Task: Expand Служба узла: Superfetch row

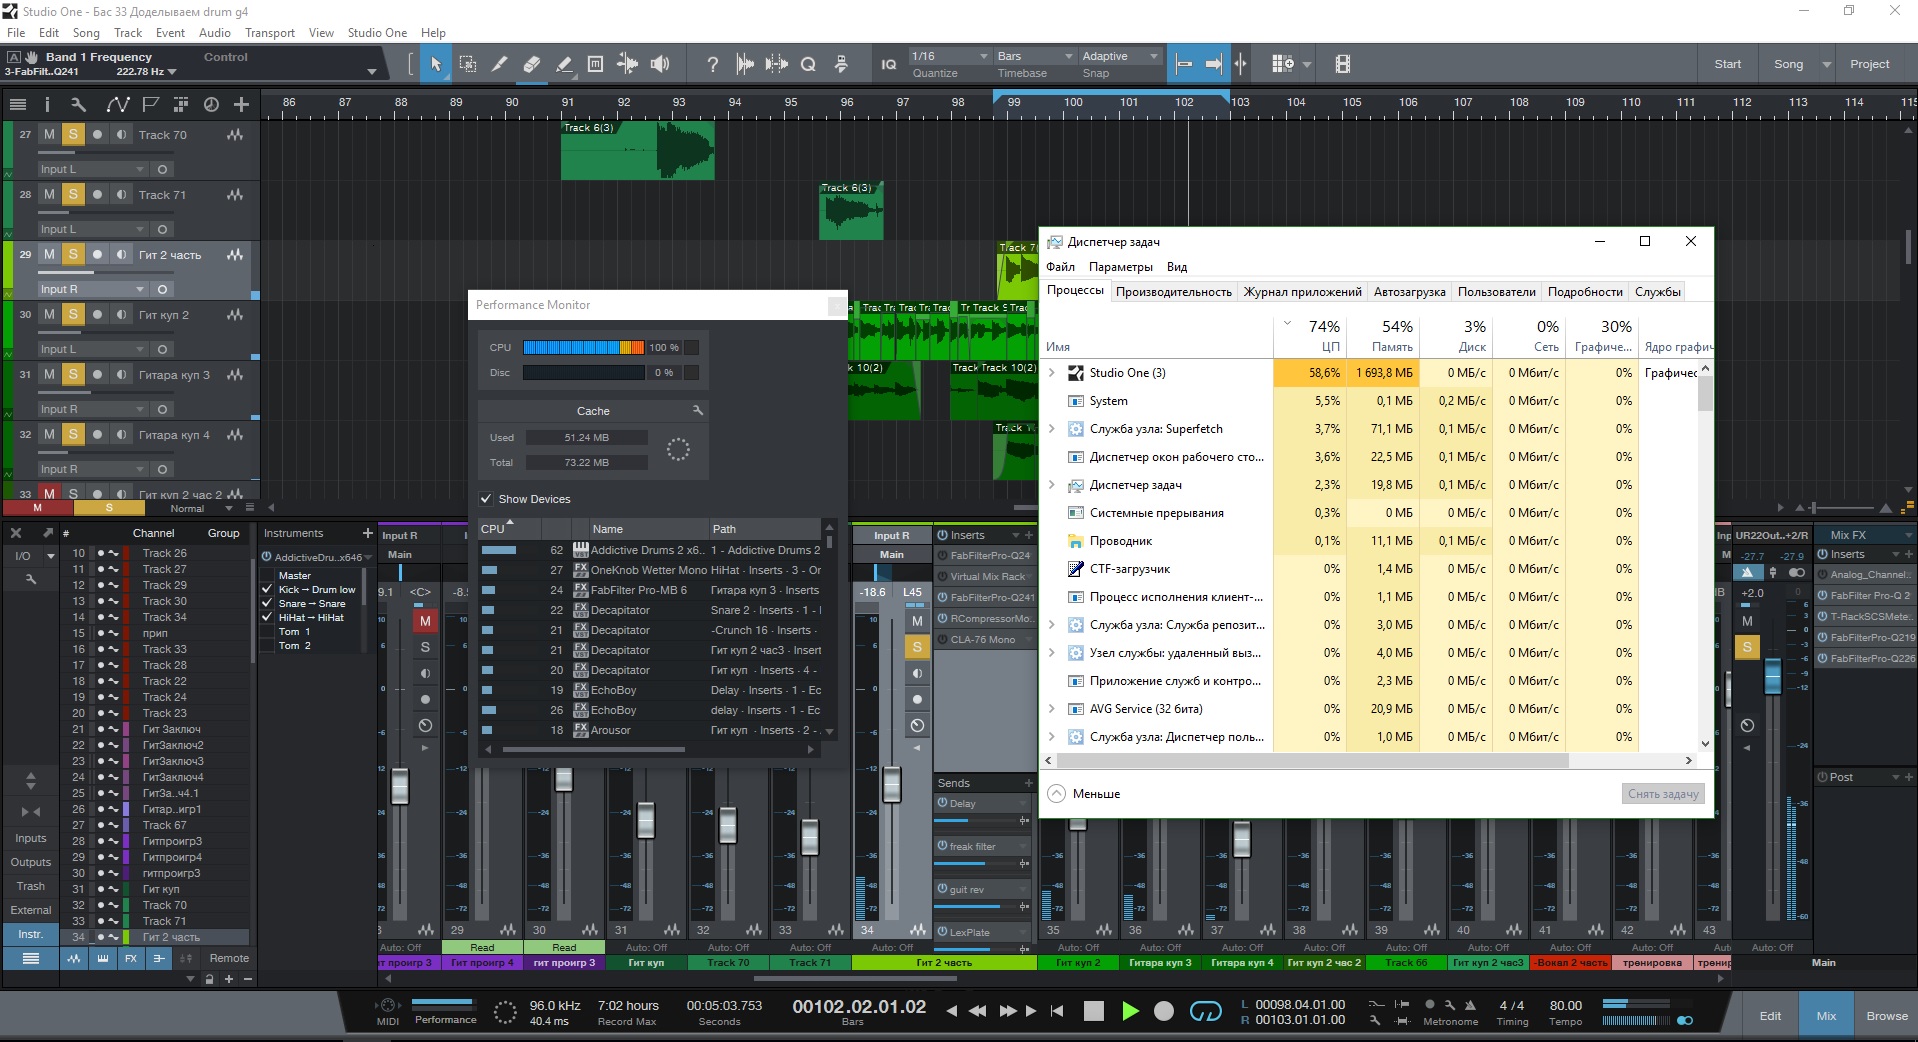Action: (1052, 429)
